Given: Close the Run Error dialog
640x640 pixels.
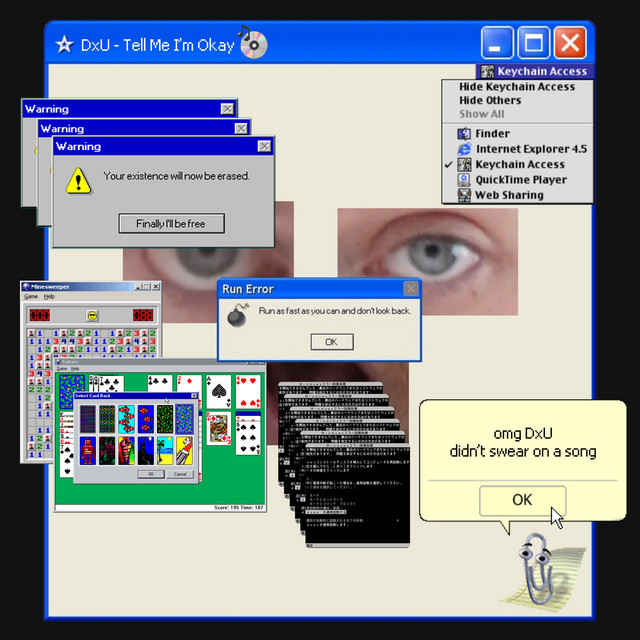Looking at the screenshot, I should tap(410, 289).
